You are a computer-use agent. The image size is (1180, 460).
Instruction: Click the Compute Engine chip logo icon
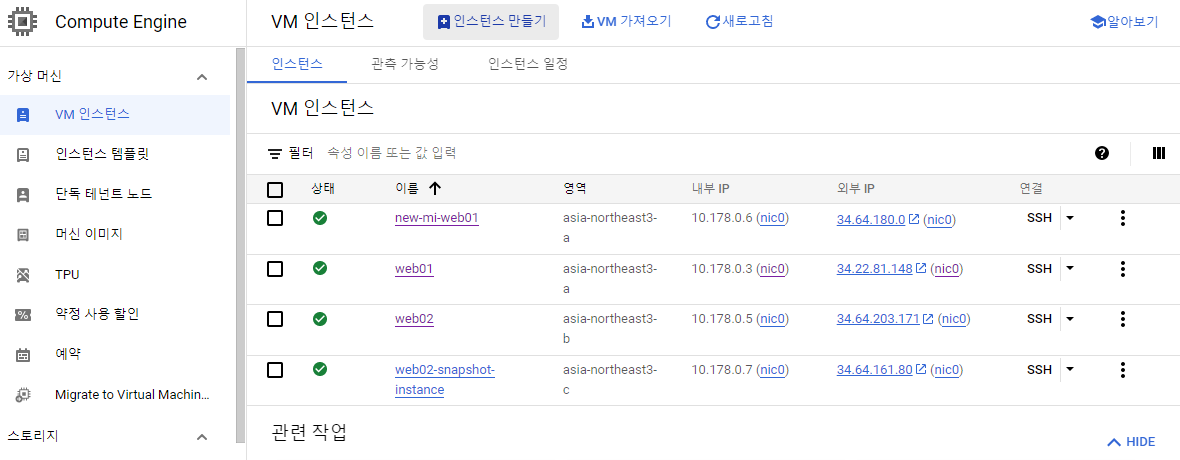coord(22,21)
